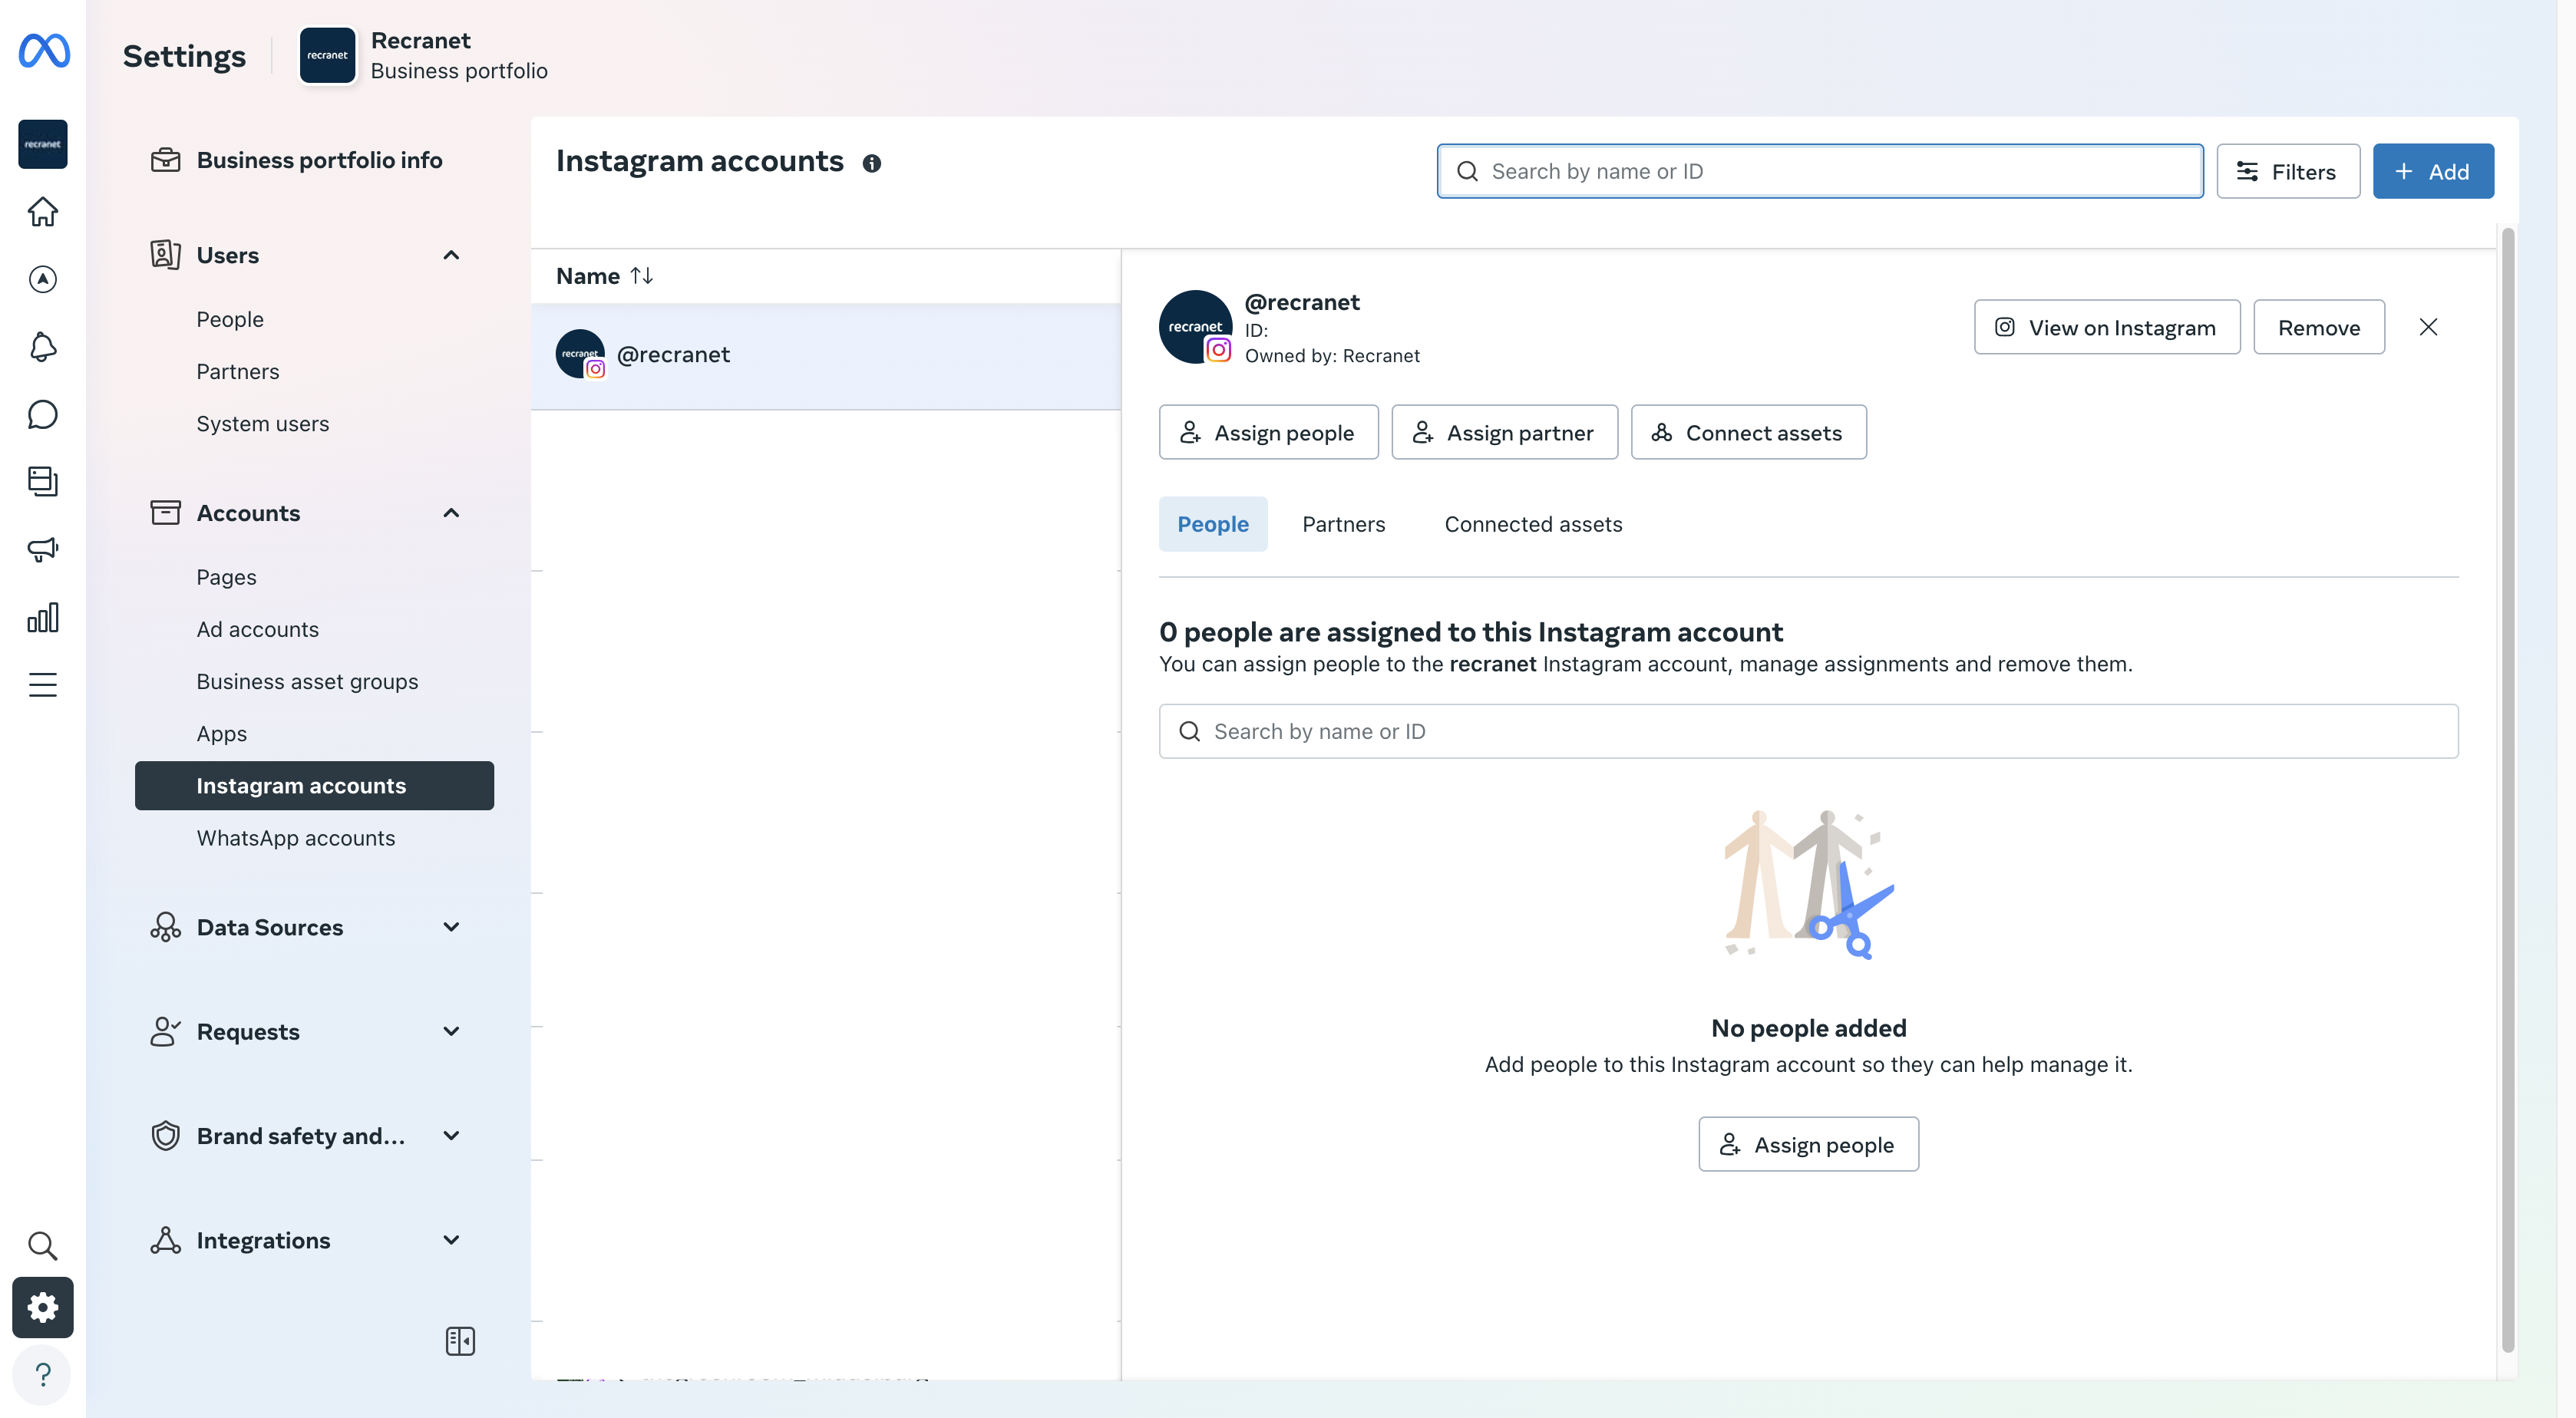This screenshot has width=2576, height=1418.
Task: Sort accounts by Name arrows
Action: tap(642, 275)
